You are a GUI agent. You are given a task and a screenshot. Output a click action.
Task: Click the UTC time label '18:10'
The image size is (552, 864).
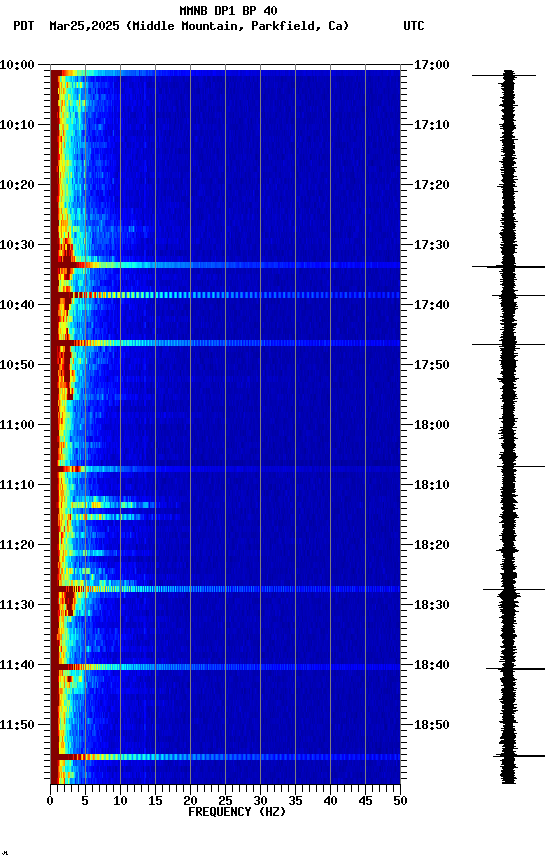point(432,485)
